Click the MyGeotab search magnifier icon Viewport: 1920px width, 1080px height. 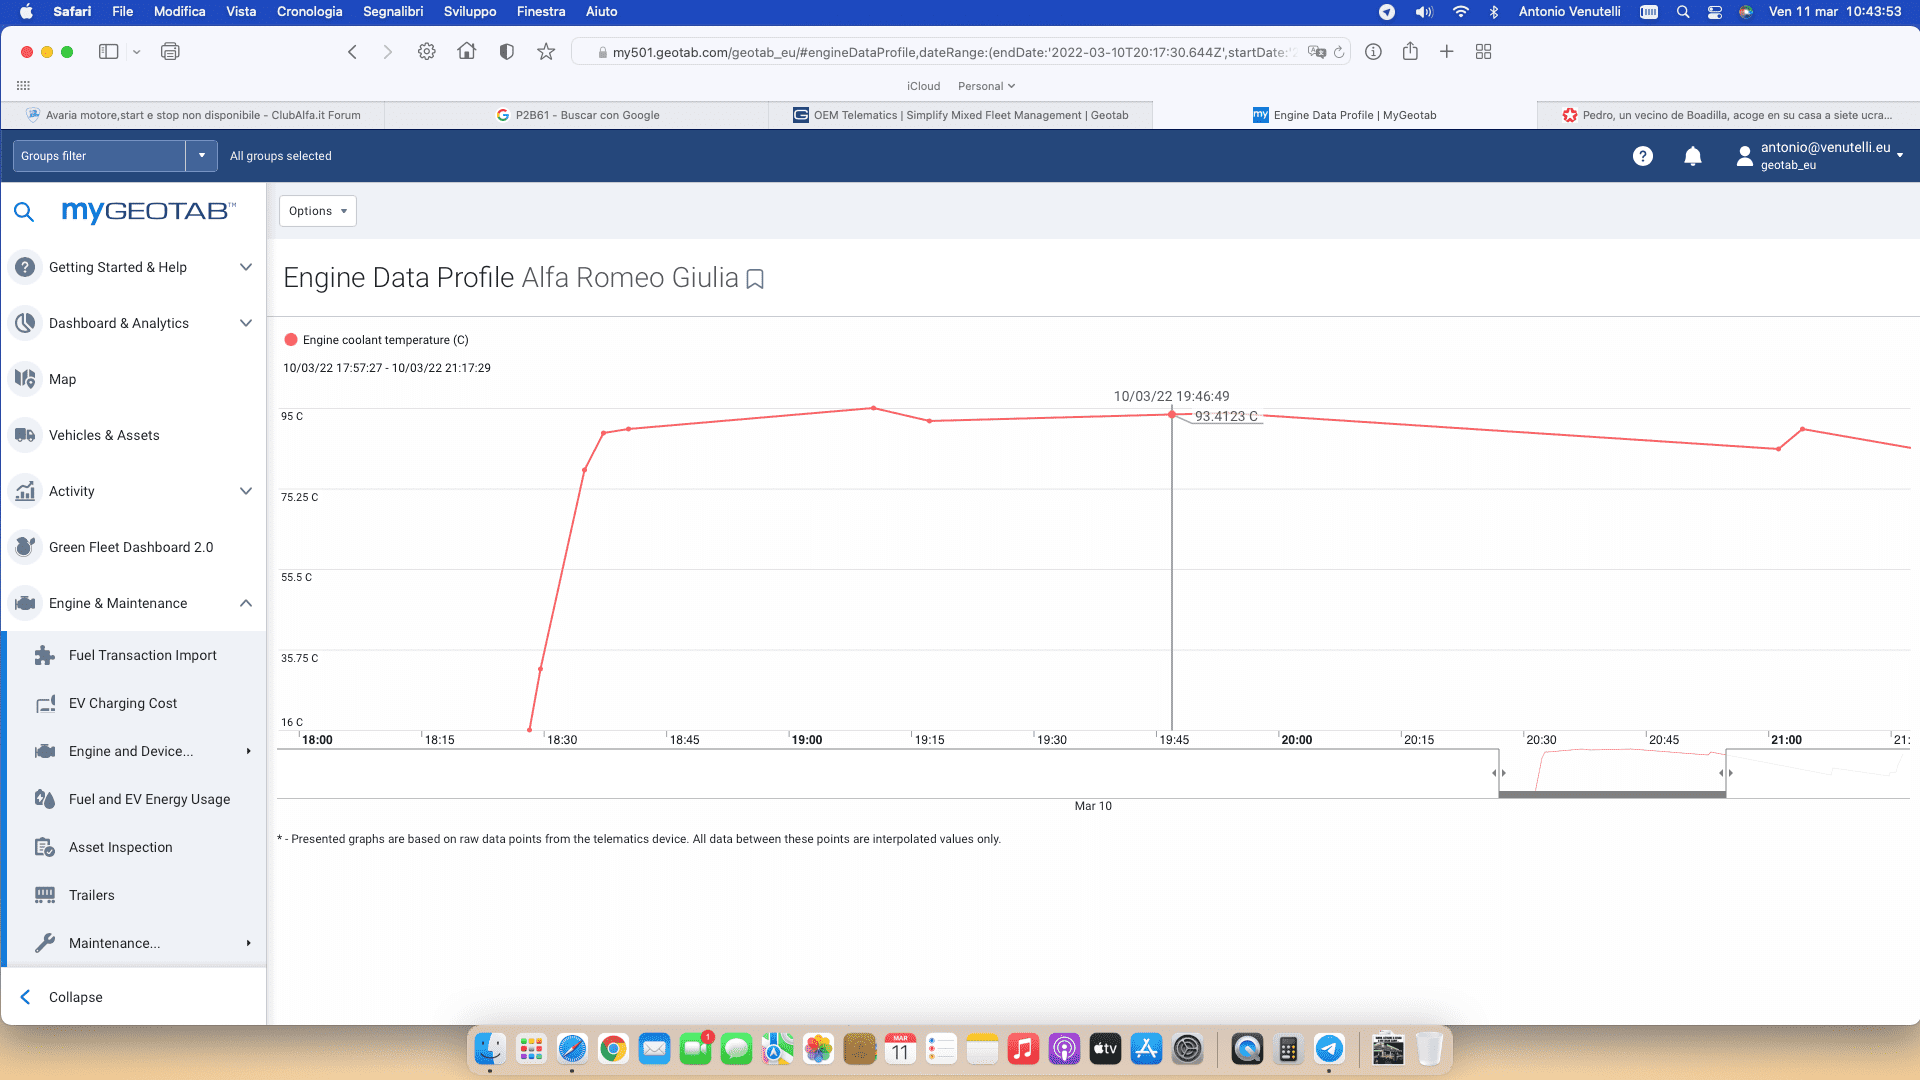[x=24, y=212]
